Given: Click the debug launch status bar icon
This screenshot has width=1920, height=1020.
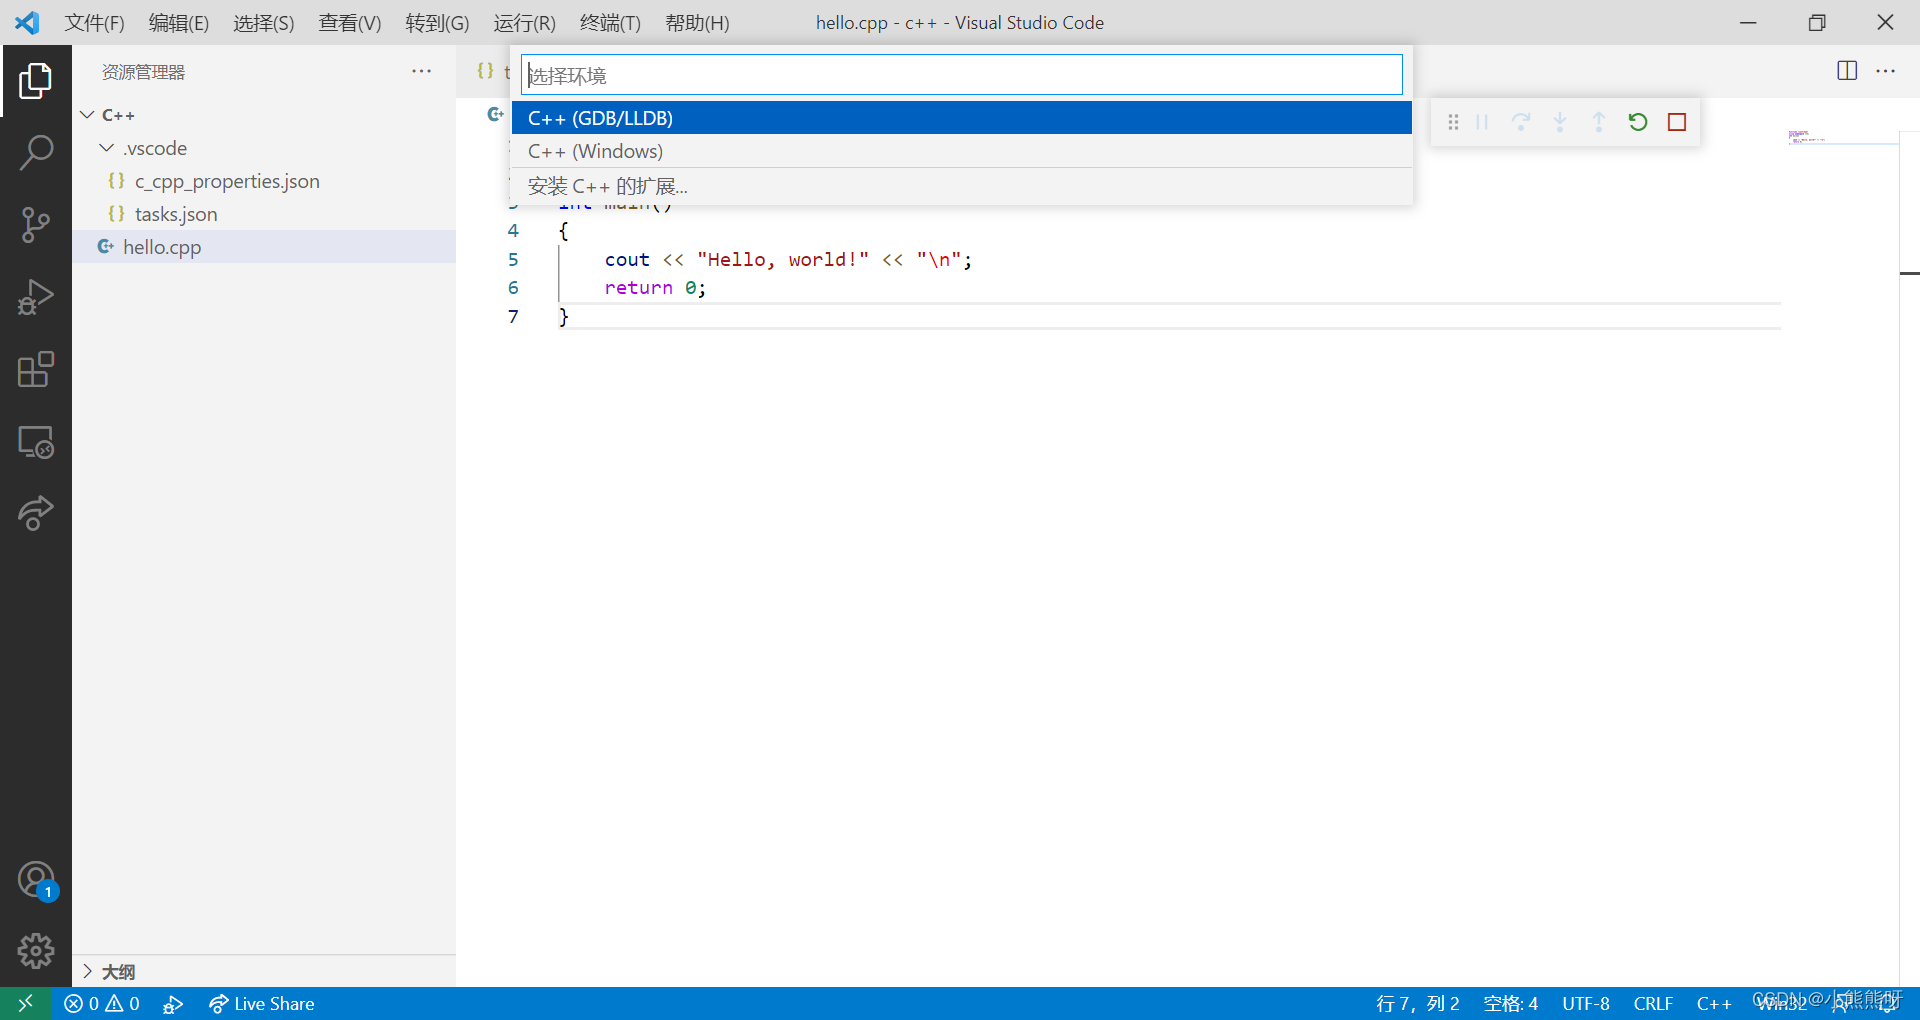Looking at the screenshot, I should click(x=173, y=1003).
